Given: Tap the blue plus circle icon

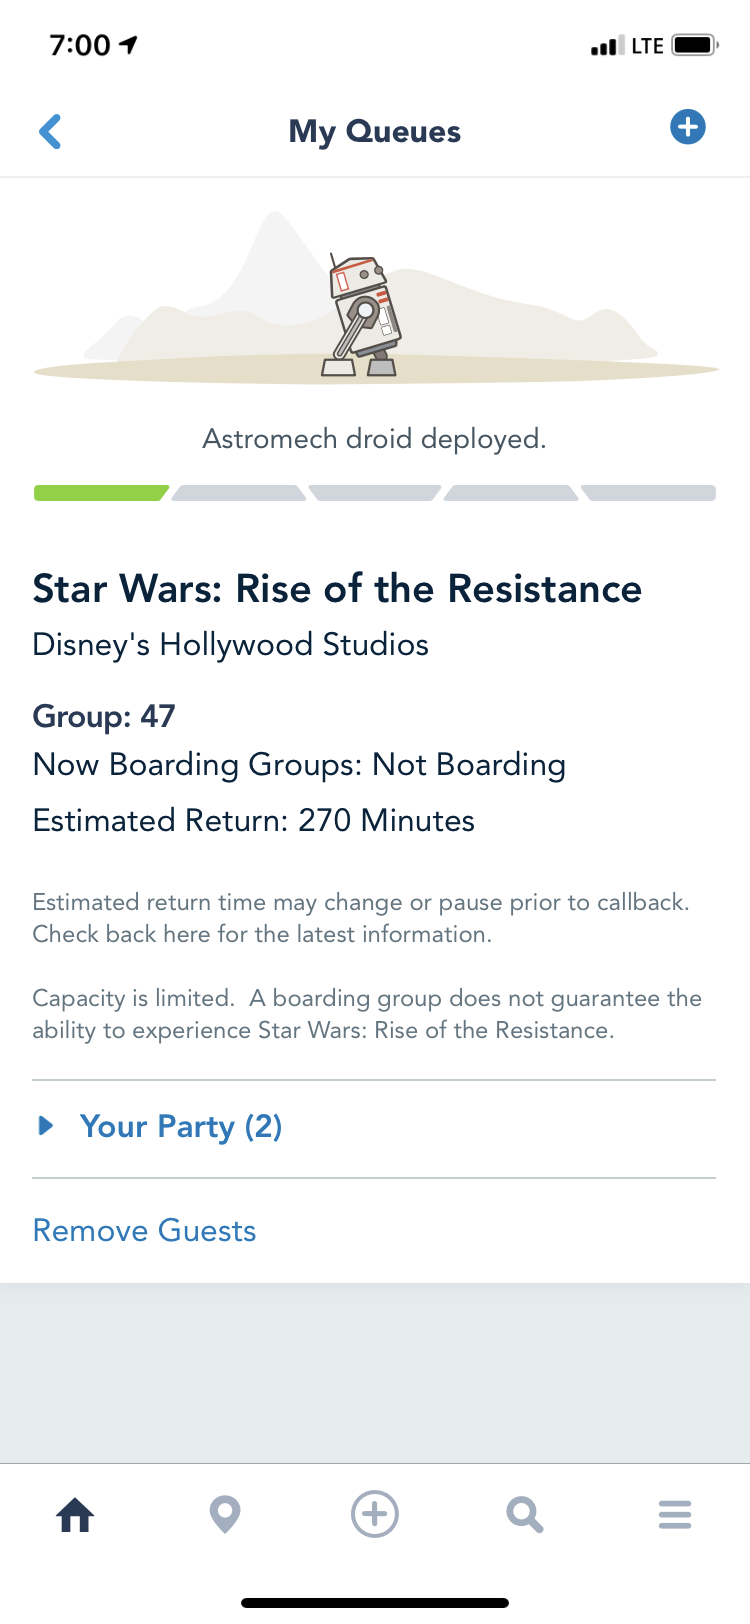Looking at the screenshot, I should [687, 127].
